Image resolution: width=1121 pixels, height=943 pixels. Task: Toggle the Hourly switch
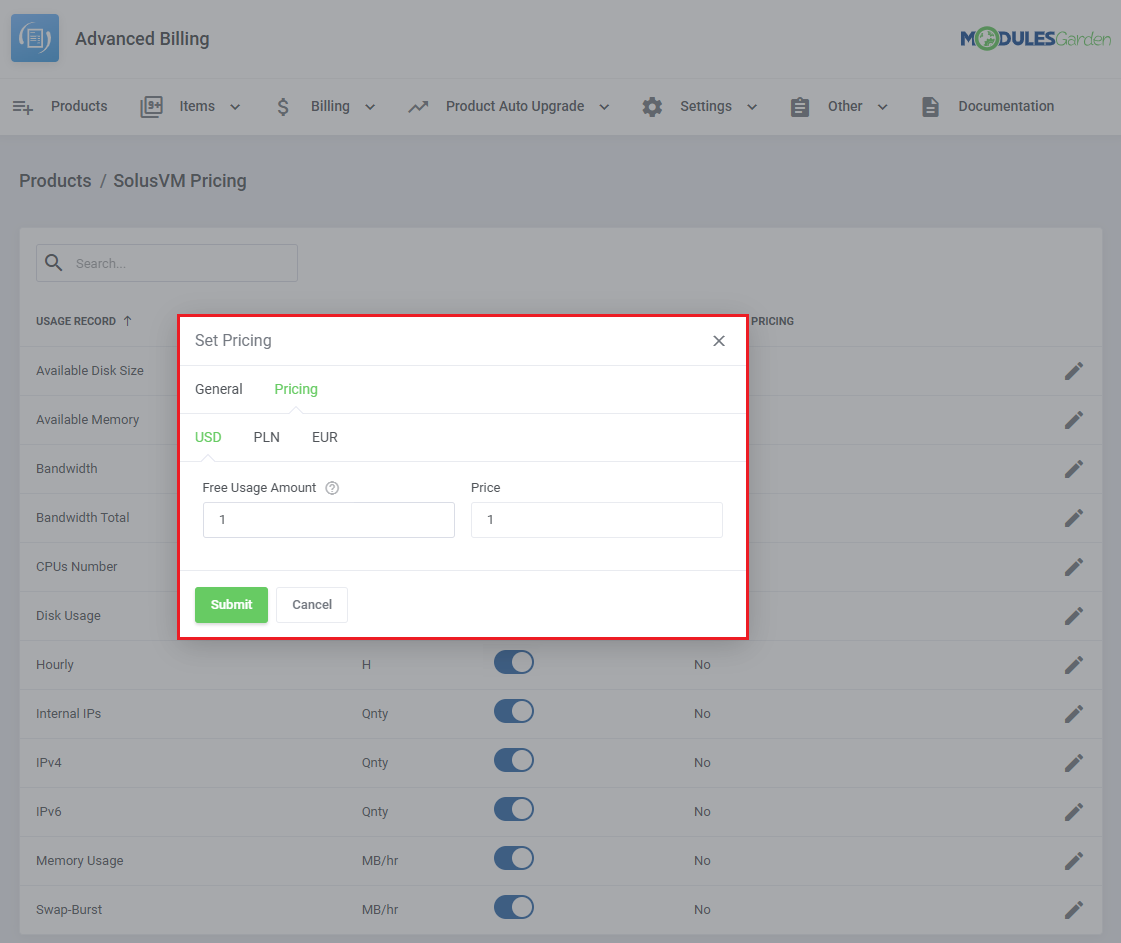[x=514, y=662]
